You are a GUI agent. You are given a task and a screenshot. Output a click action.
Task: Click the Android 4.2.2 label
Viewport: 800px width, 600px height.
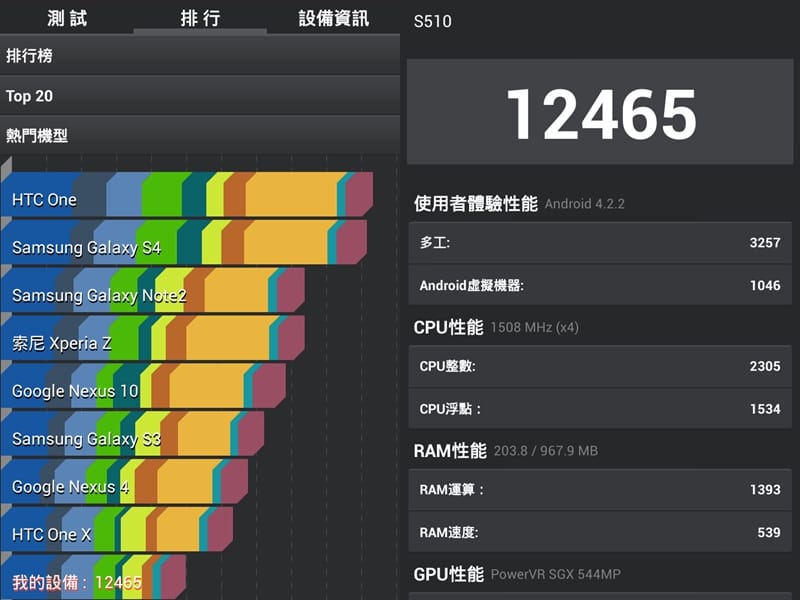(585, 204)
